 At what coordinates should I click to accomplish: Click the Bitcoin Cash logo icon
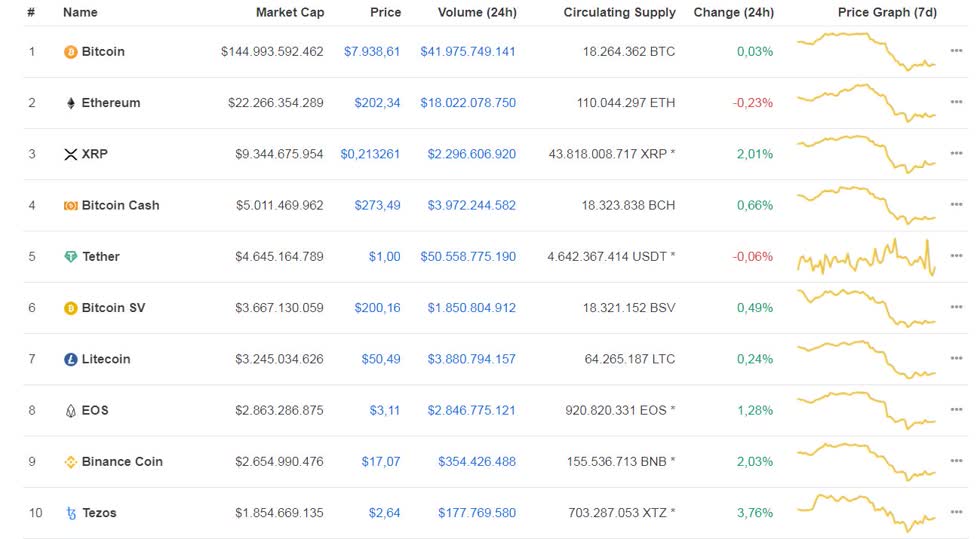[x=71, y=206]
